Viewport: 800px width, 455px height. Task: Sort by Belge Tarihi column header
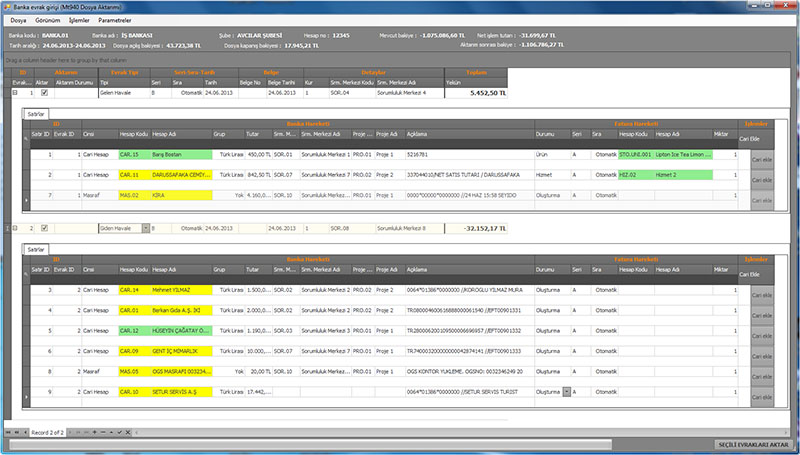point(285,83)
